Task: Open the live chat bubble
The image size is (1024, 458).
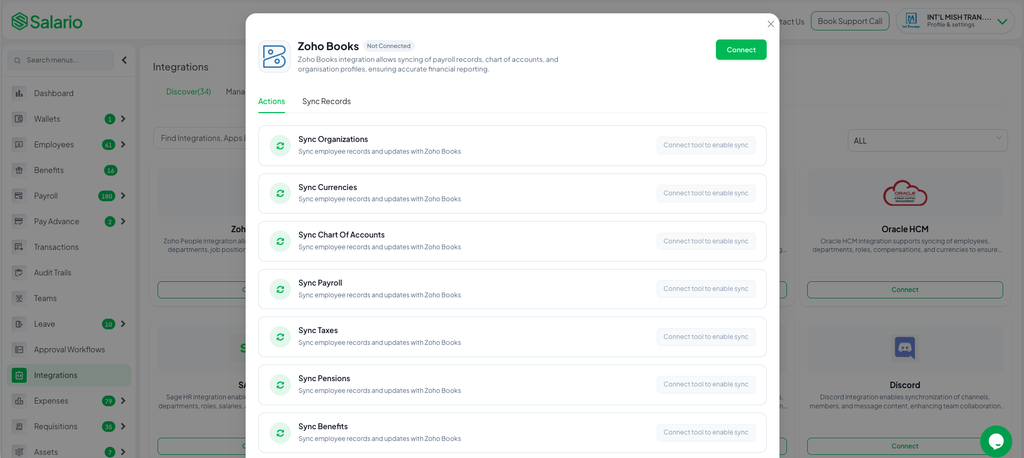Action: click(996, 442)
